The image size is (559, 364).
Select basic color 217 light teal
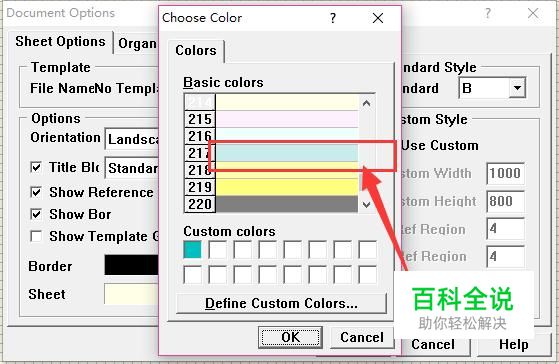[x=287, y=153]
